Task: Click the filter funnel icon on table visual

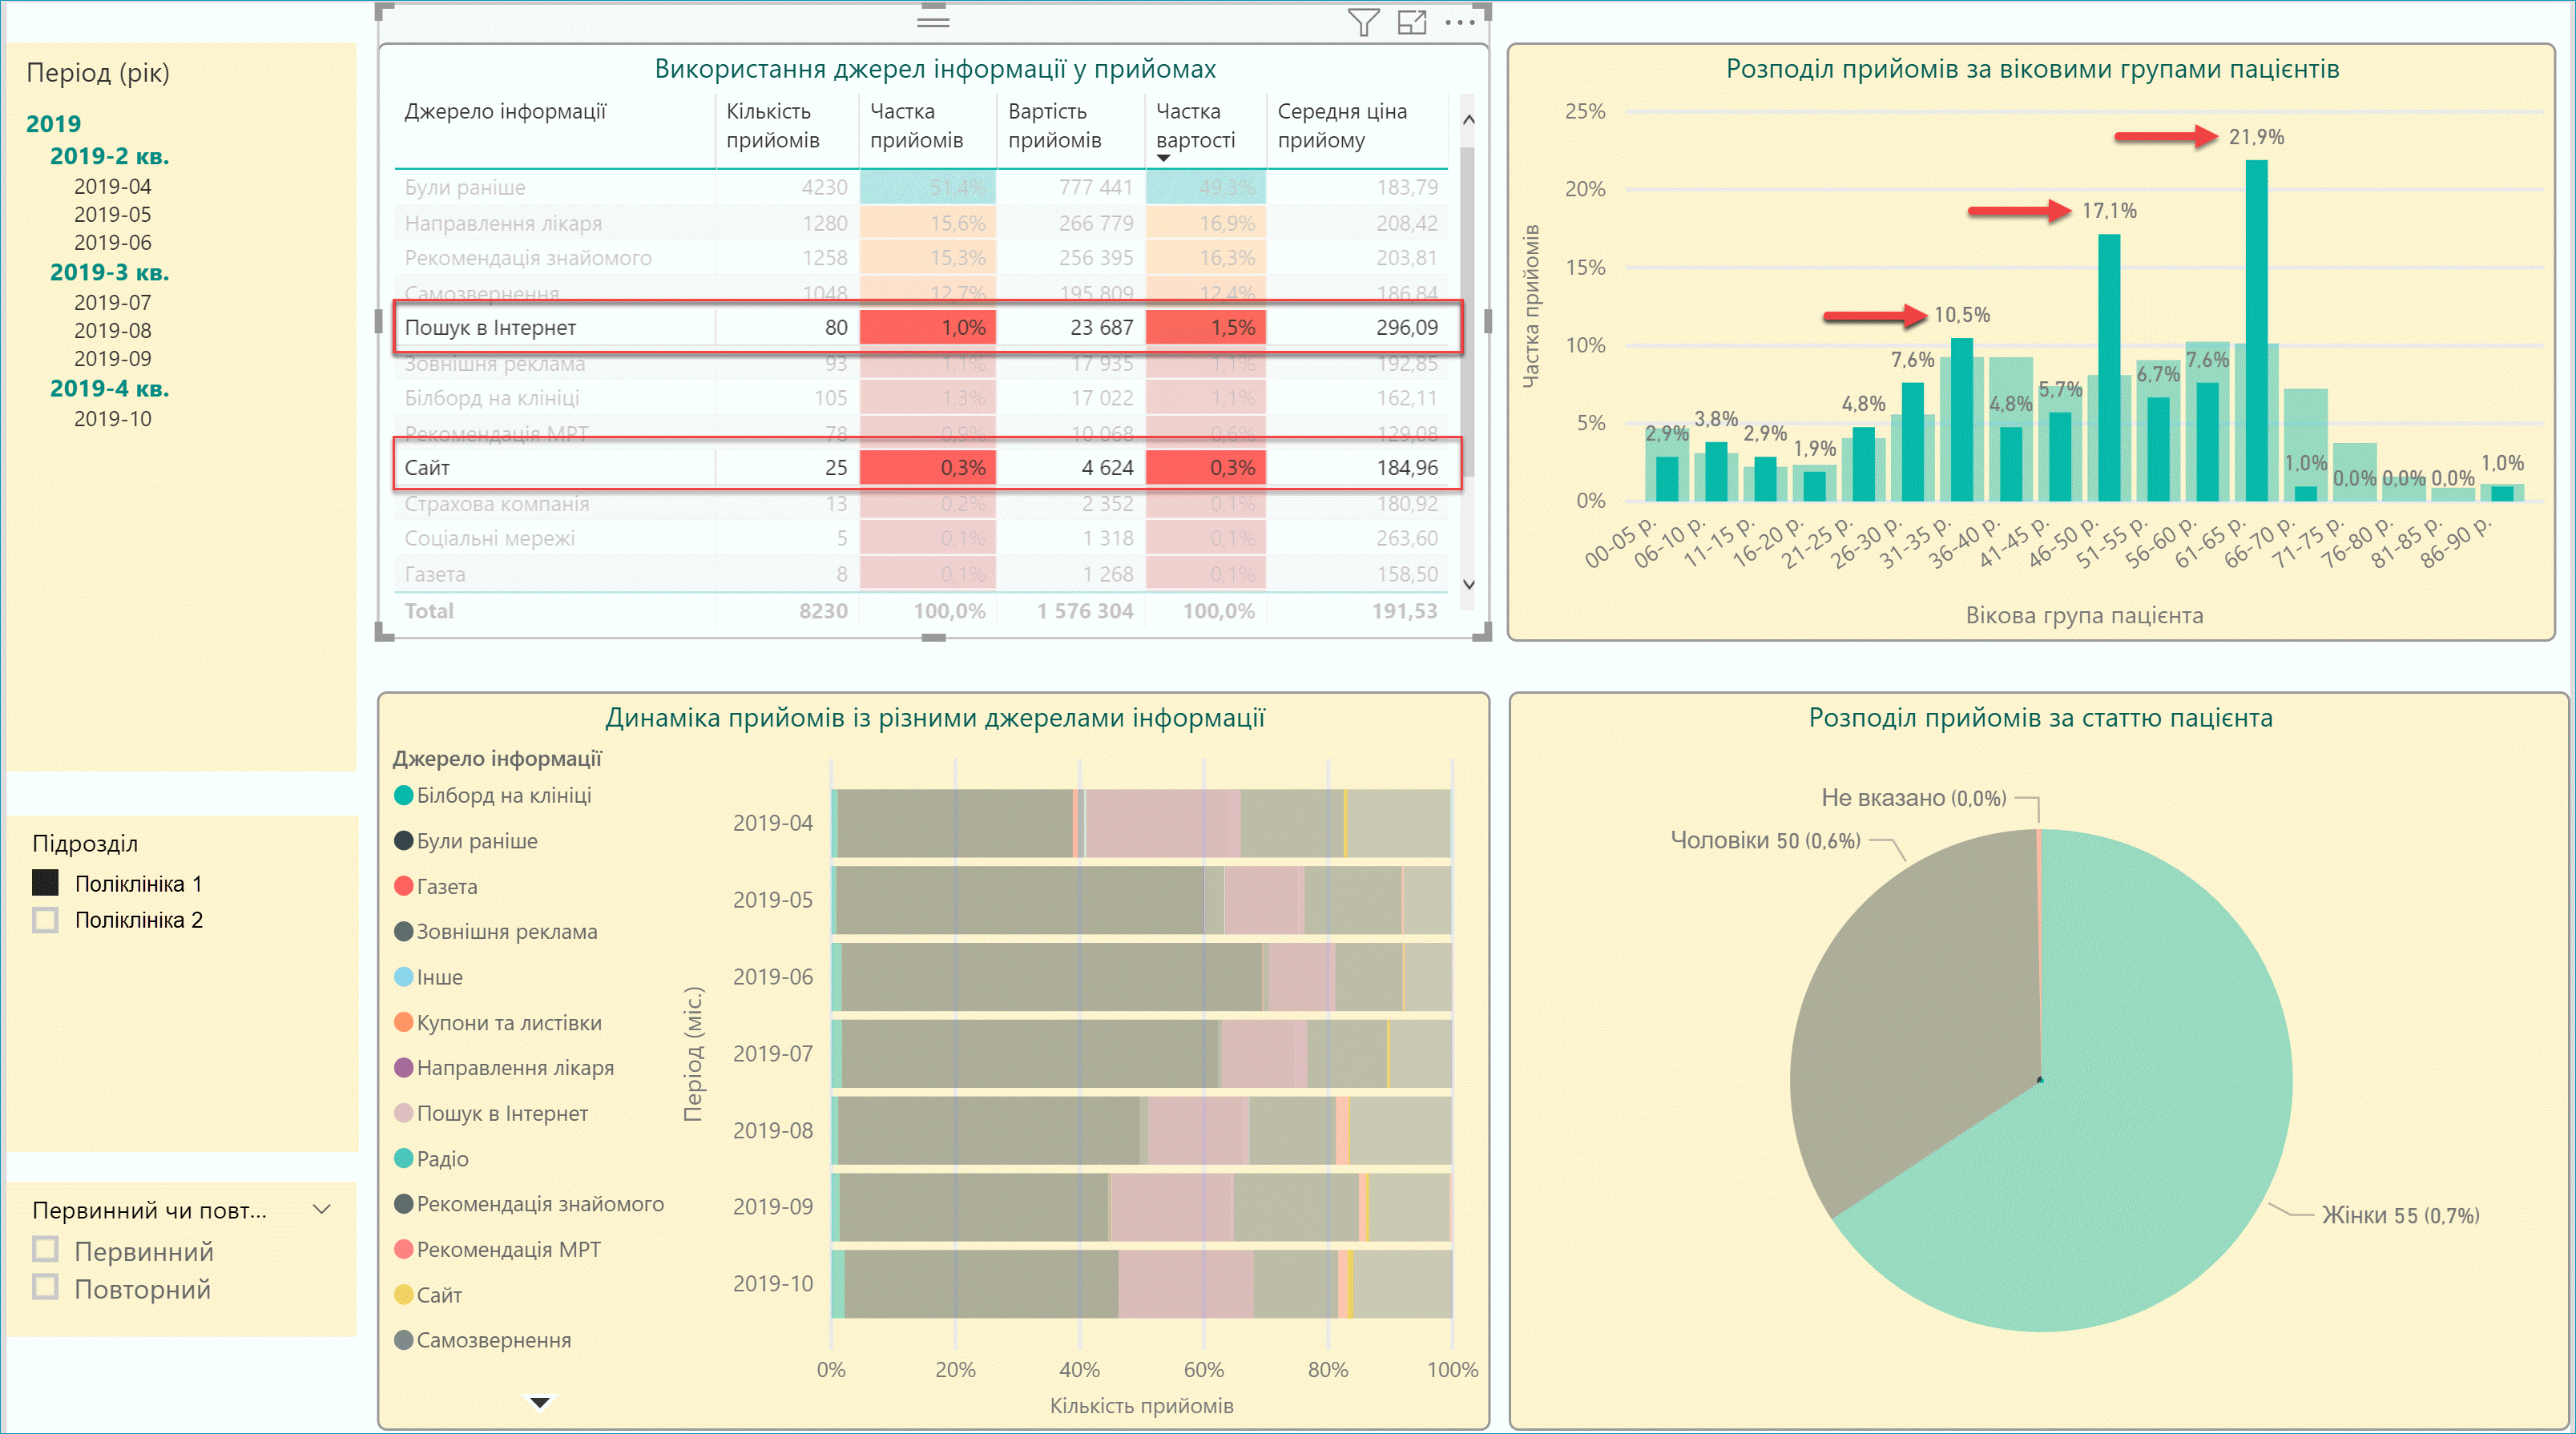Action: point(1363,22)
